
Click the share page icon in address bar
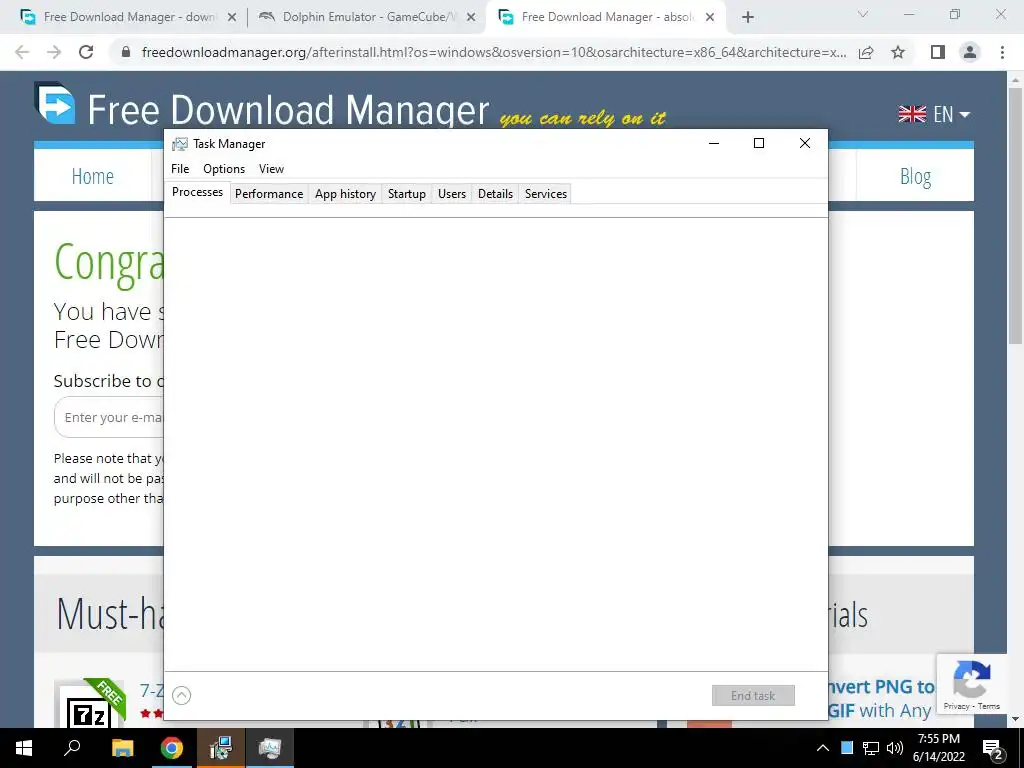pos(866,52)
